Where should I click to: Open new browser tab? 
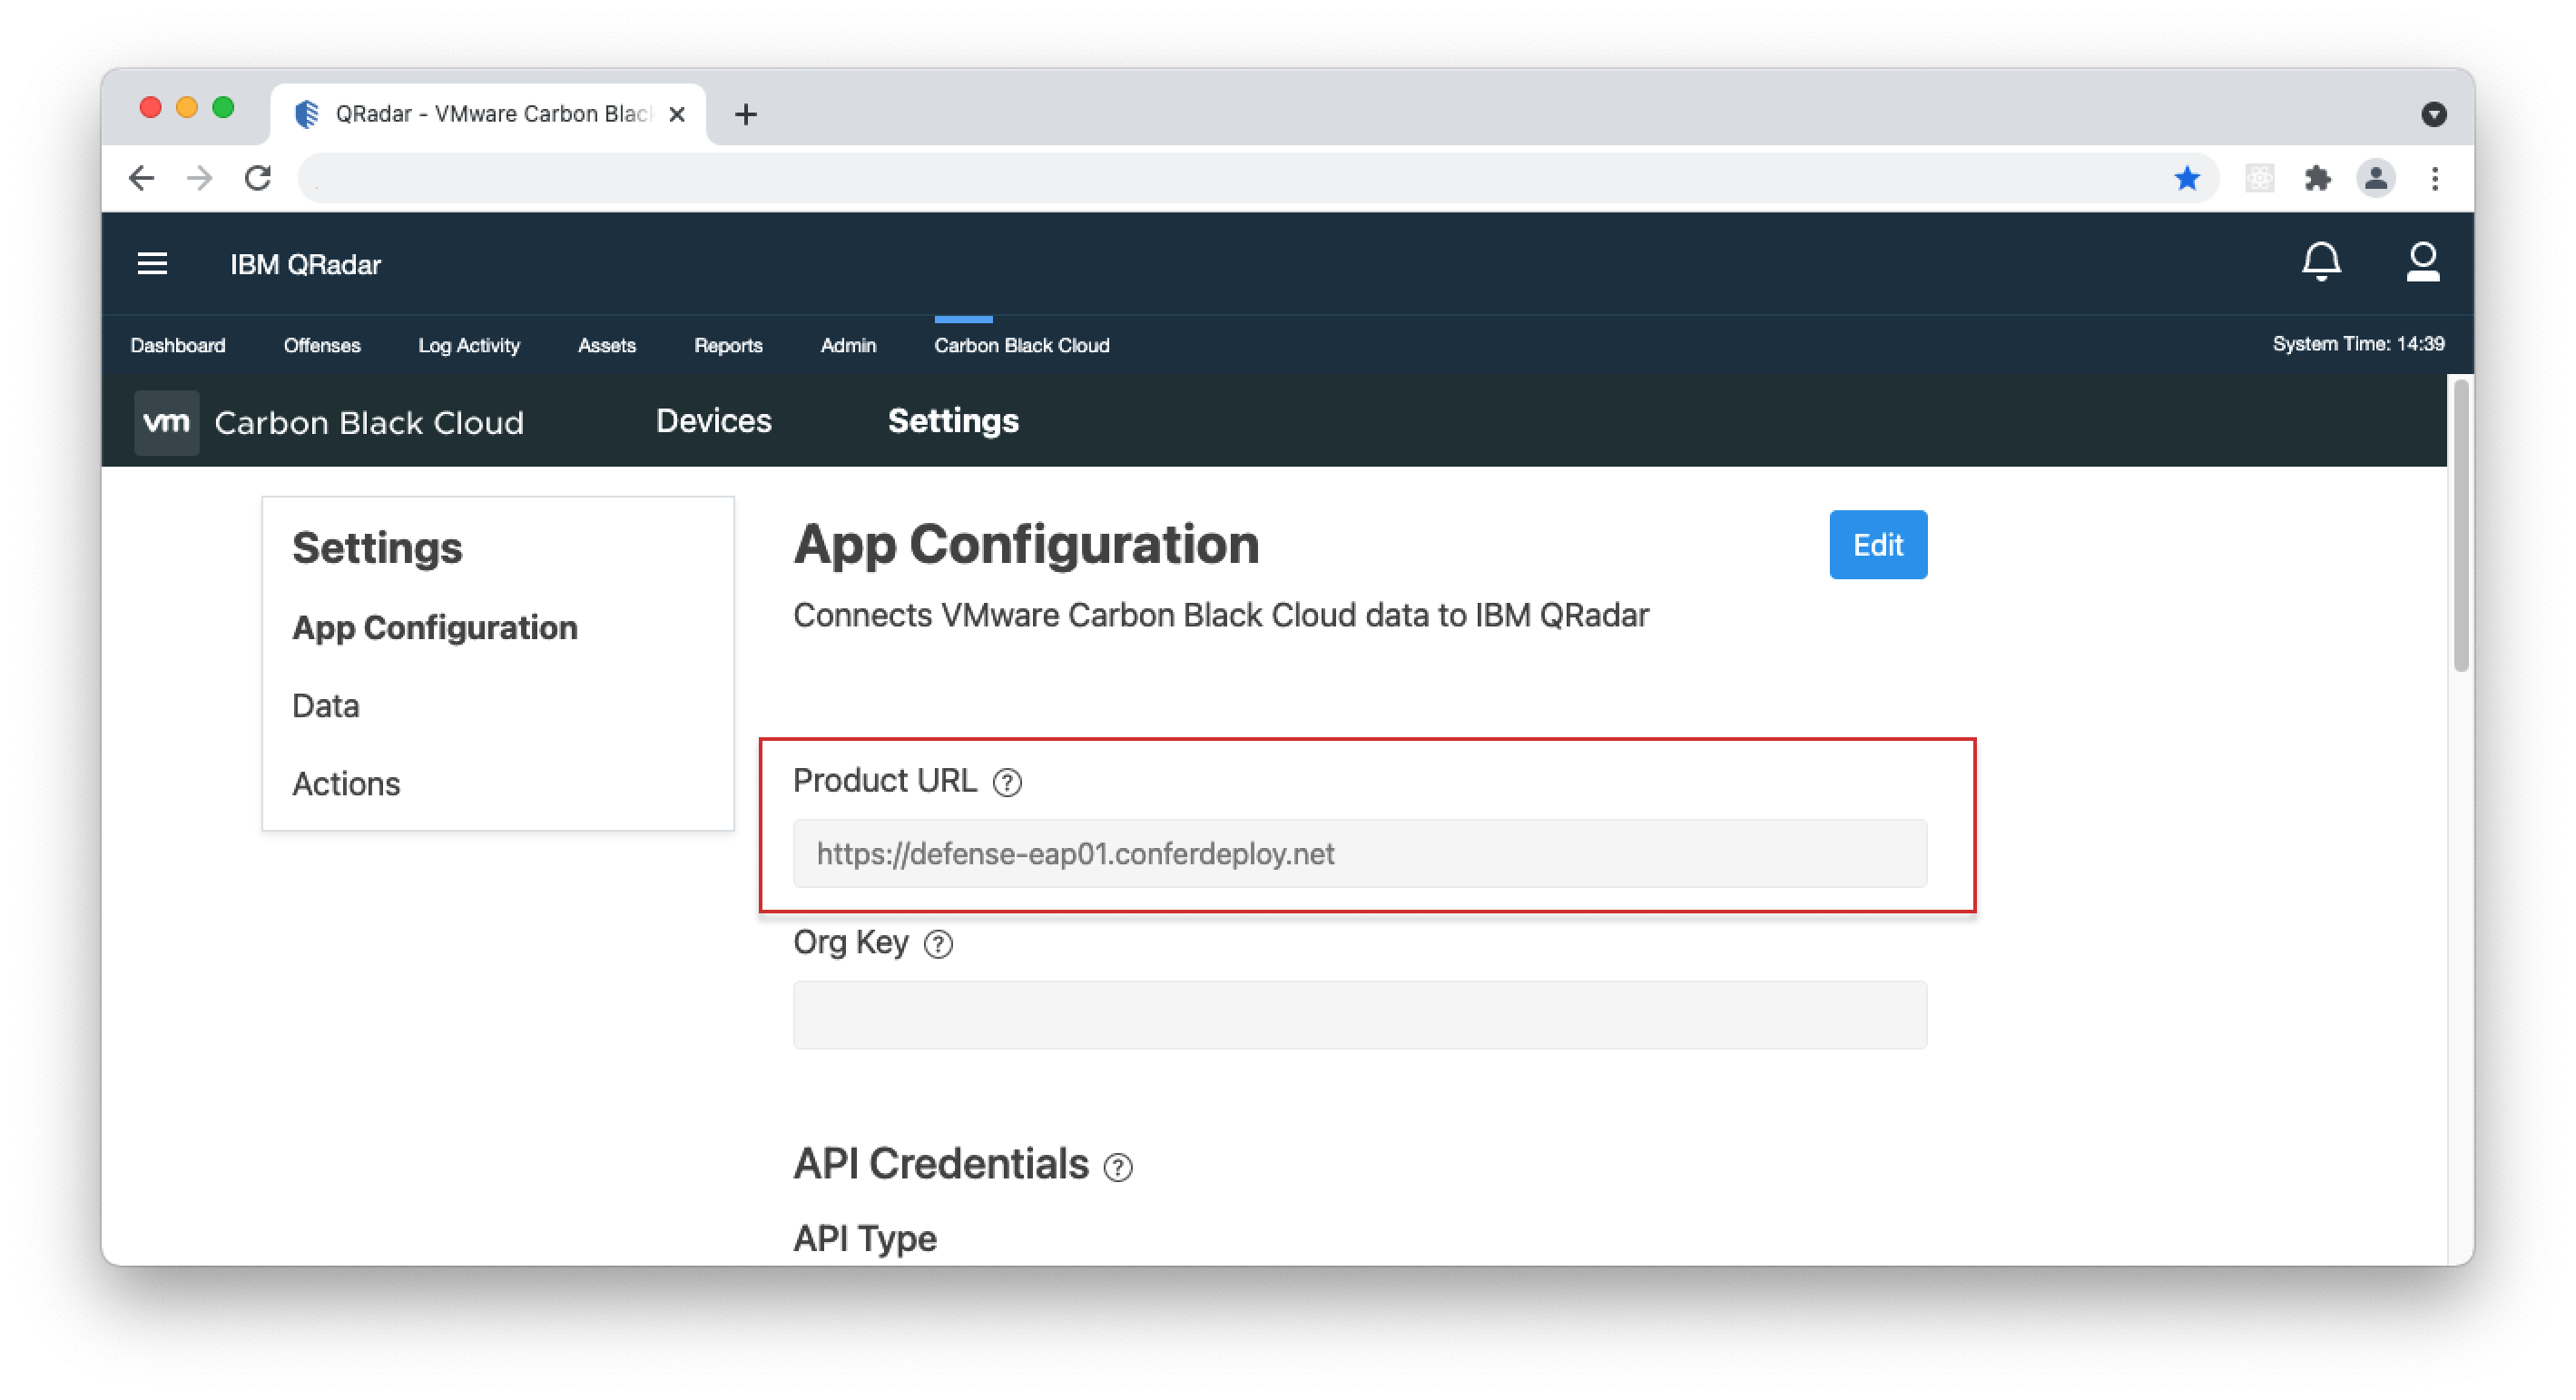click(x=745, y=114)
